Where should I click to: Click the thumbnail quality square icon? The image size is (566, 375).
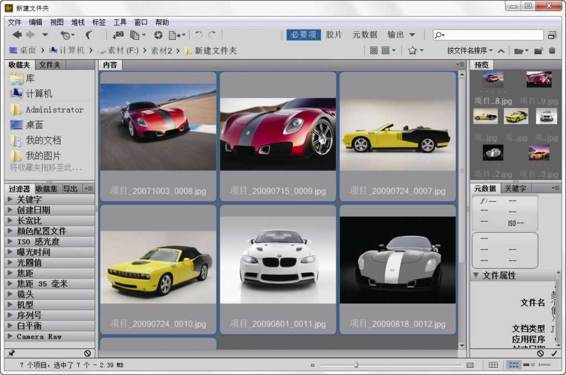[x=374, y=51]
